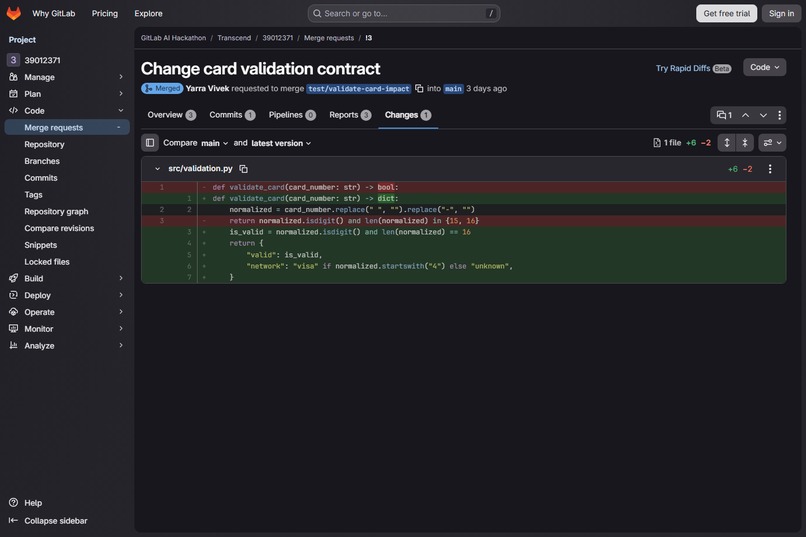Click author name Yarra Vivek
Viewport: 806px width, 537px height.
click(207, 88)
